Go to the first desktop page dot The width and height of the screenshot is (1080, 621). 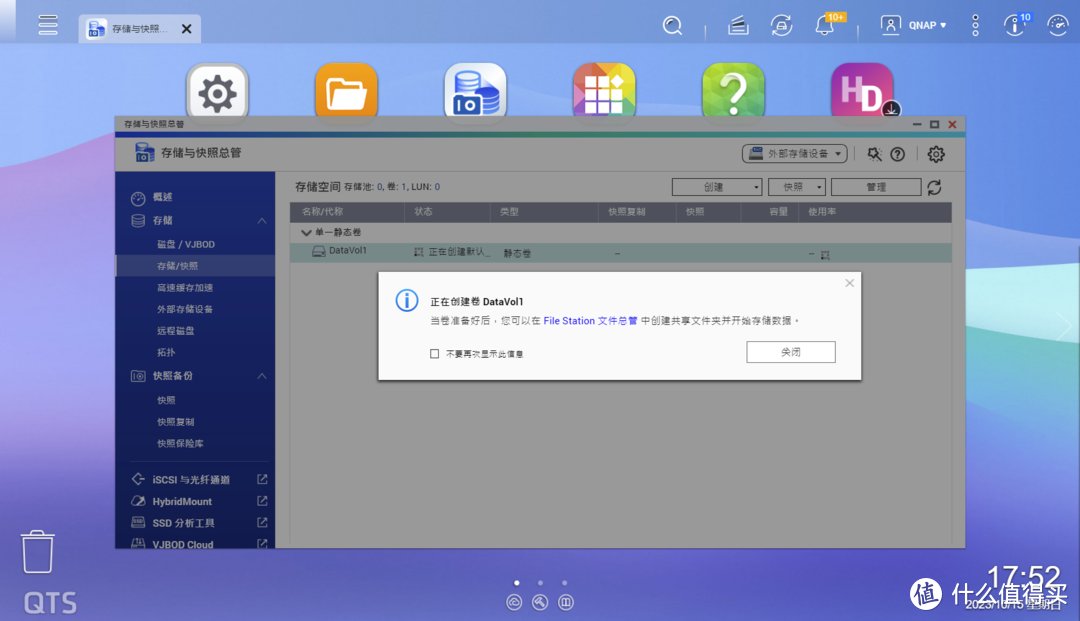coord(517,582)
